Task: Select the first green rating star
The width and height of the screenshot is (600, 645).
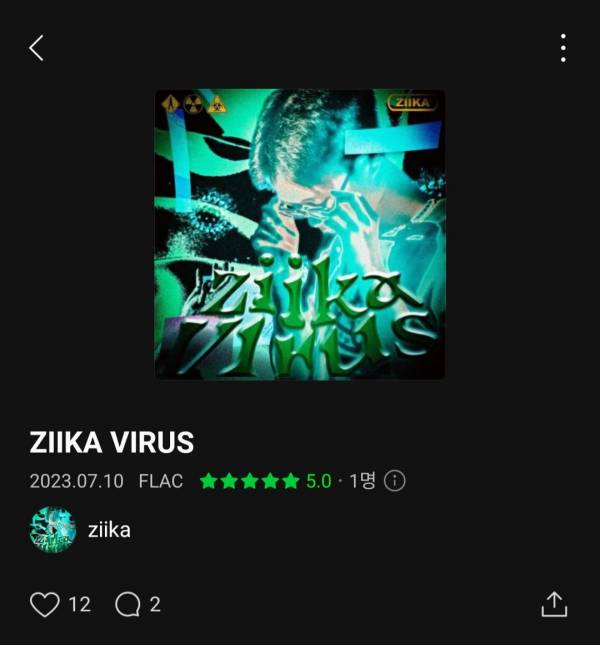Action: 208,480
